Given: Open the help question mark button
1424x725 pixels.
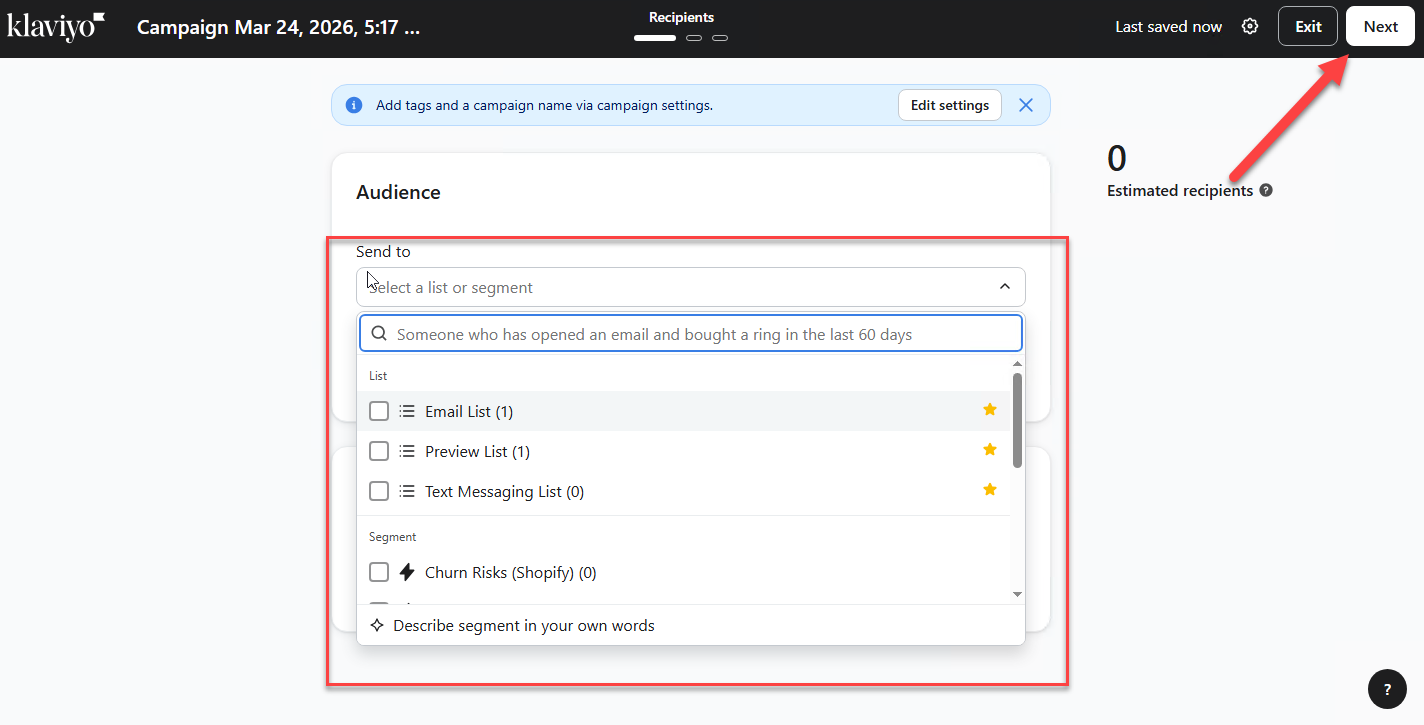Looking at the screenshot, I should (x=1387, y=689).
